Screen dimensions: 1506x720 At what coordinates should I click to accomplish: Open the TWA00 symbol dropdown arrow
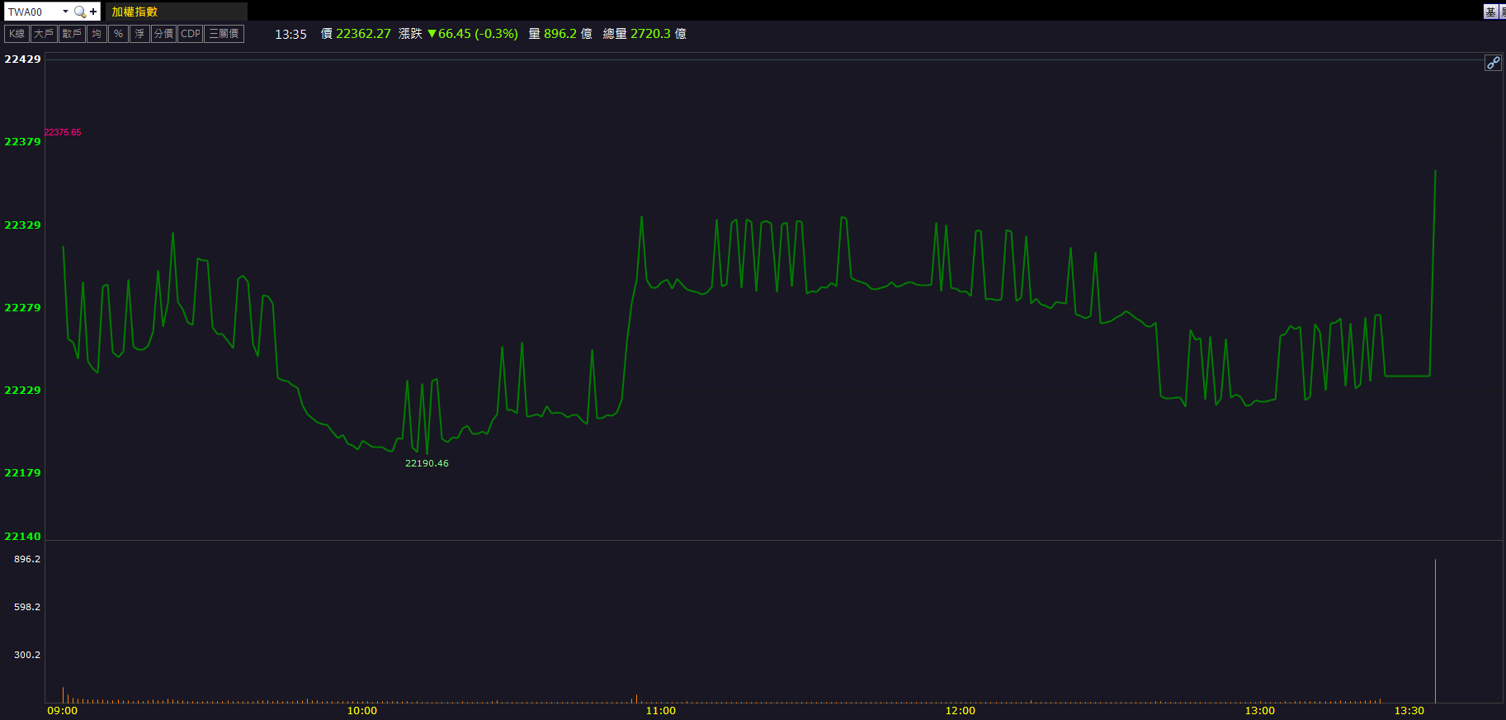(65, 12)
